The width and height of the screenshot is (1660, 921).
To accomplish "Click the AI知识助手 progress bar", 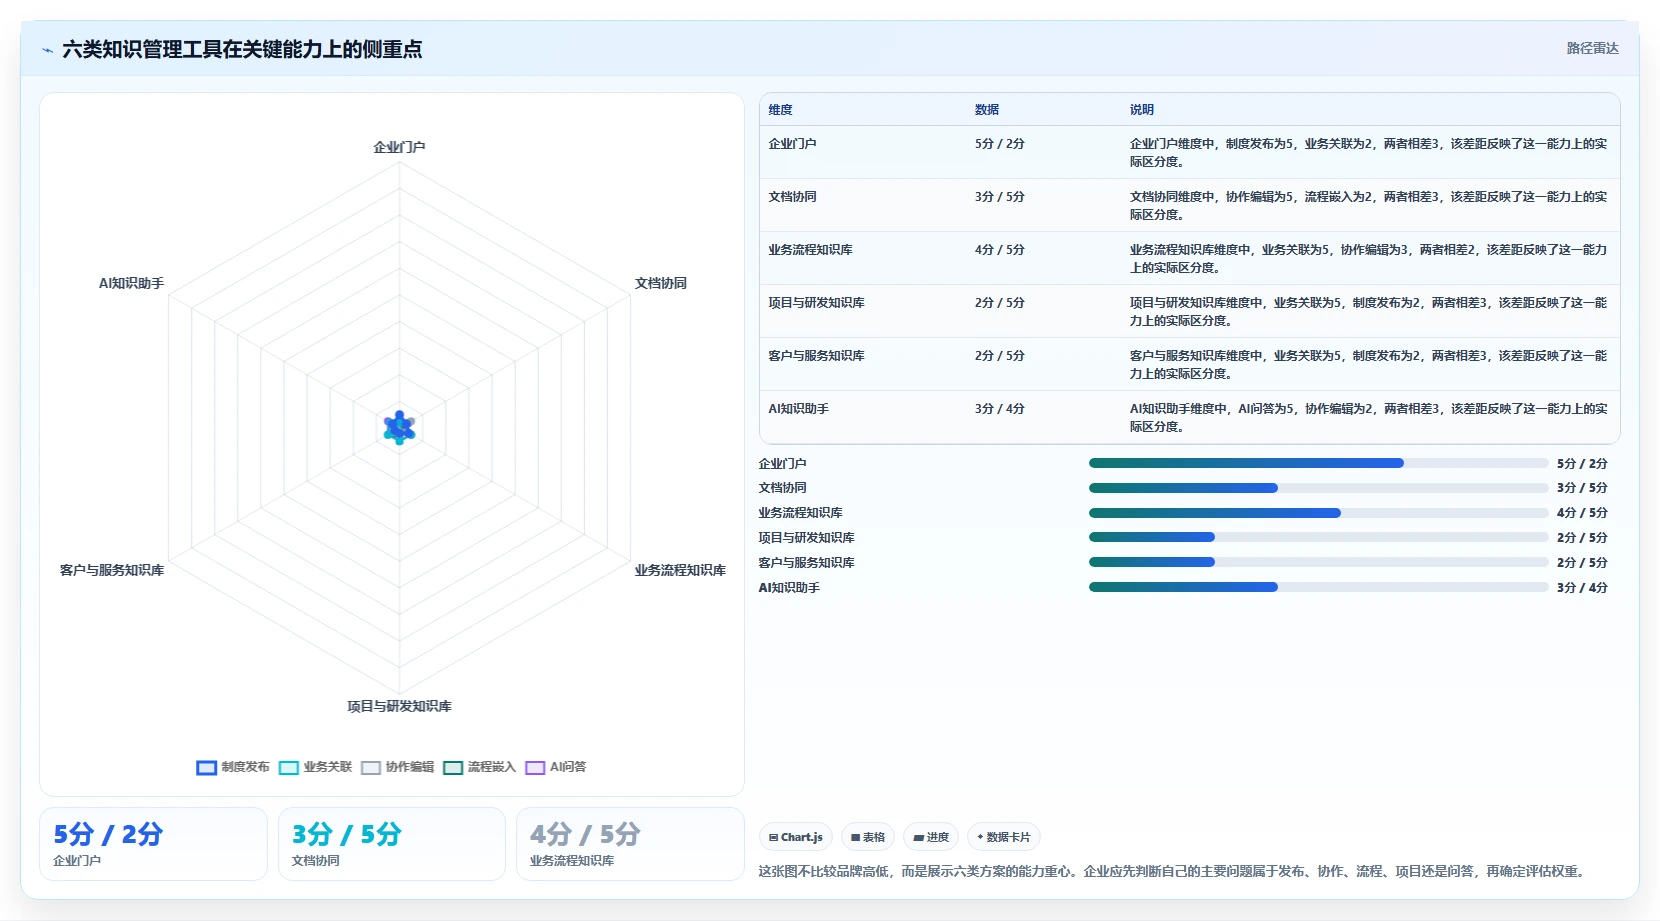I will (1318, 587).
